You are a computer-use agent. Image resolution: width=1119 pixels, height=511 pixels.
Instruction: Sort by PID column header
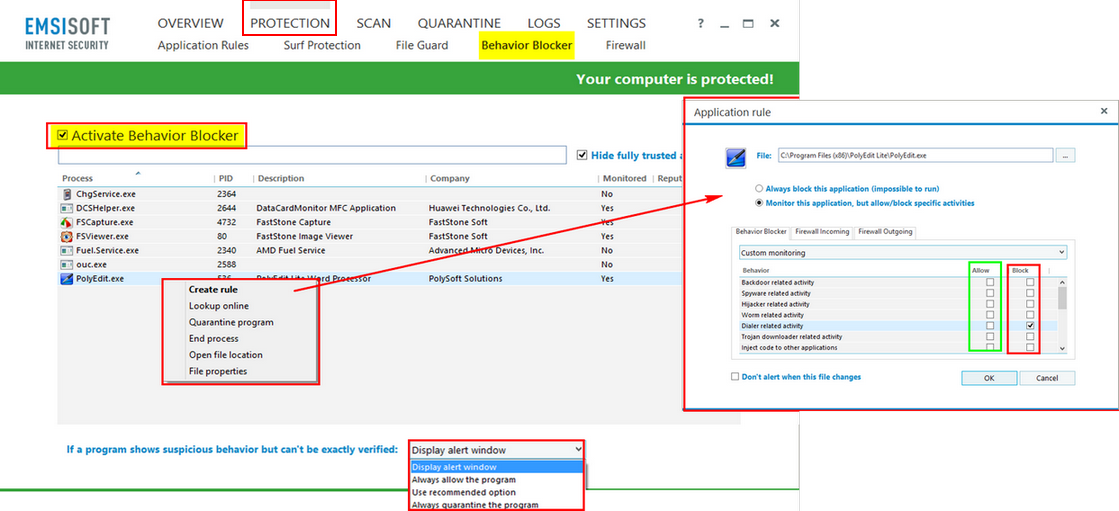pyautogui.click(x=226, y=178)
